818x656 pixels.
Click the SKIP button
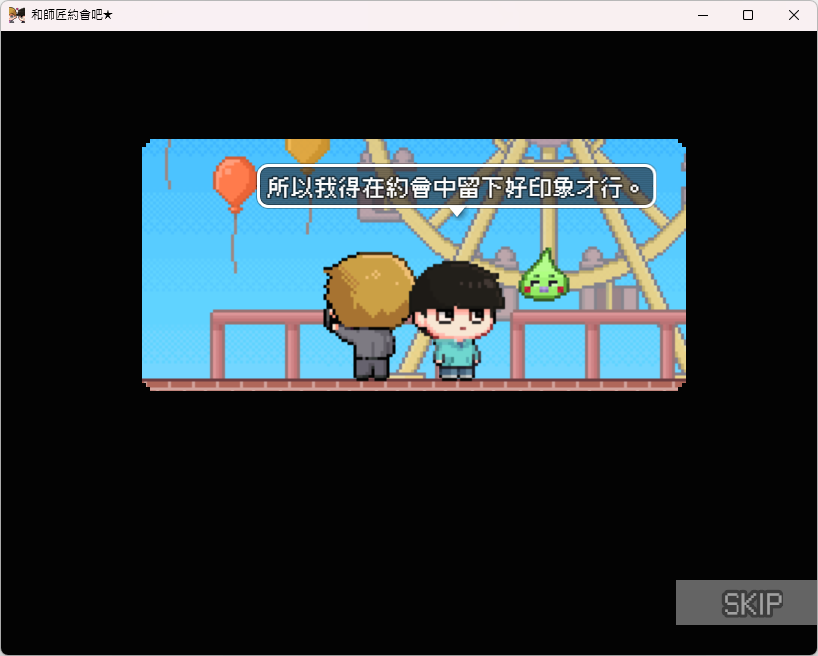(x=747, y=602)
